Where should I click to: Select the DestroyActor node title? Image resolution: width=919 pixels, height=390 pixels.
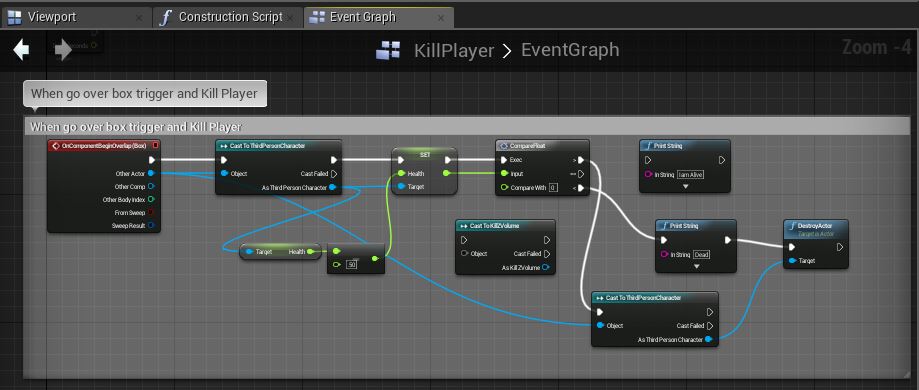coord(815,225)
